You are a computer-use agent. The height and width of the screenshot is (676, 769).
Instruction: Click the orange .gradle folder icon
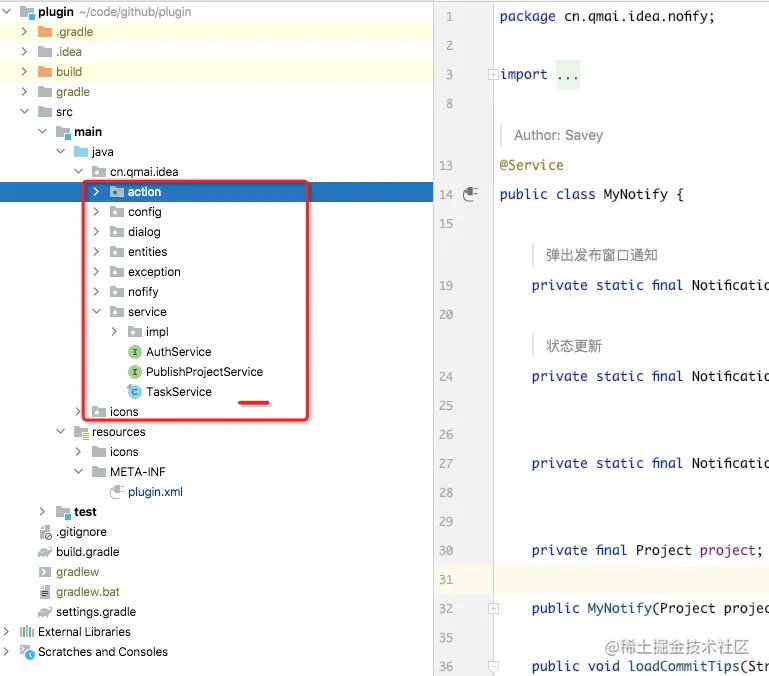point(45,31)
